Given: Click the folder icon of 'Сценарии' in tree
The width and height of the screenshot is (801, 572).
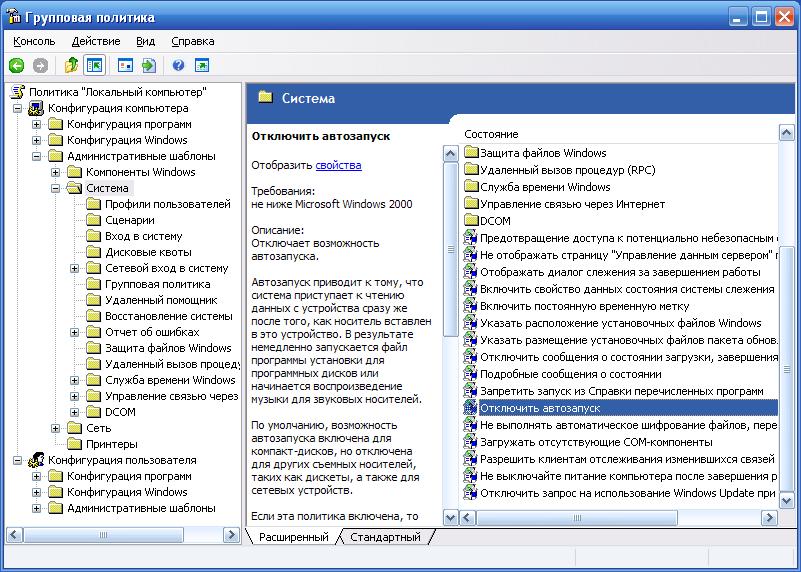Looking at the screenshot, I should pos(93,220).
